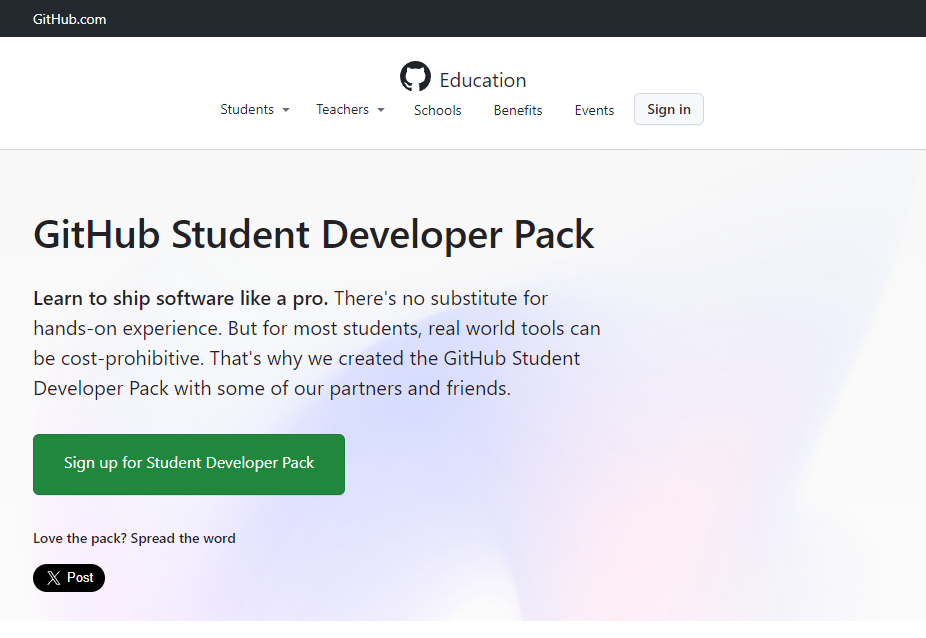This screenshot has height=638, width=926.
Task: Click 'Learn to ship software like a pro.' text
Action: (x=181, y=298)
